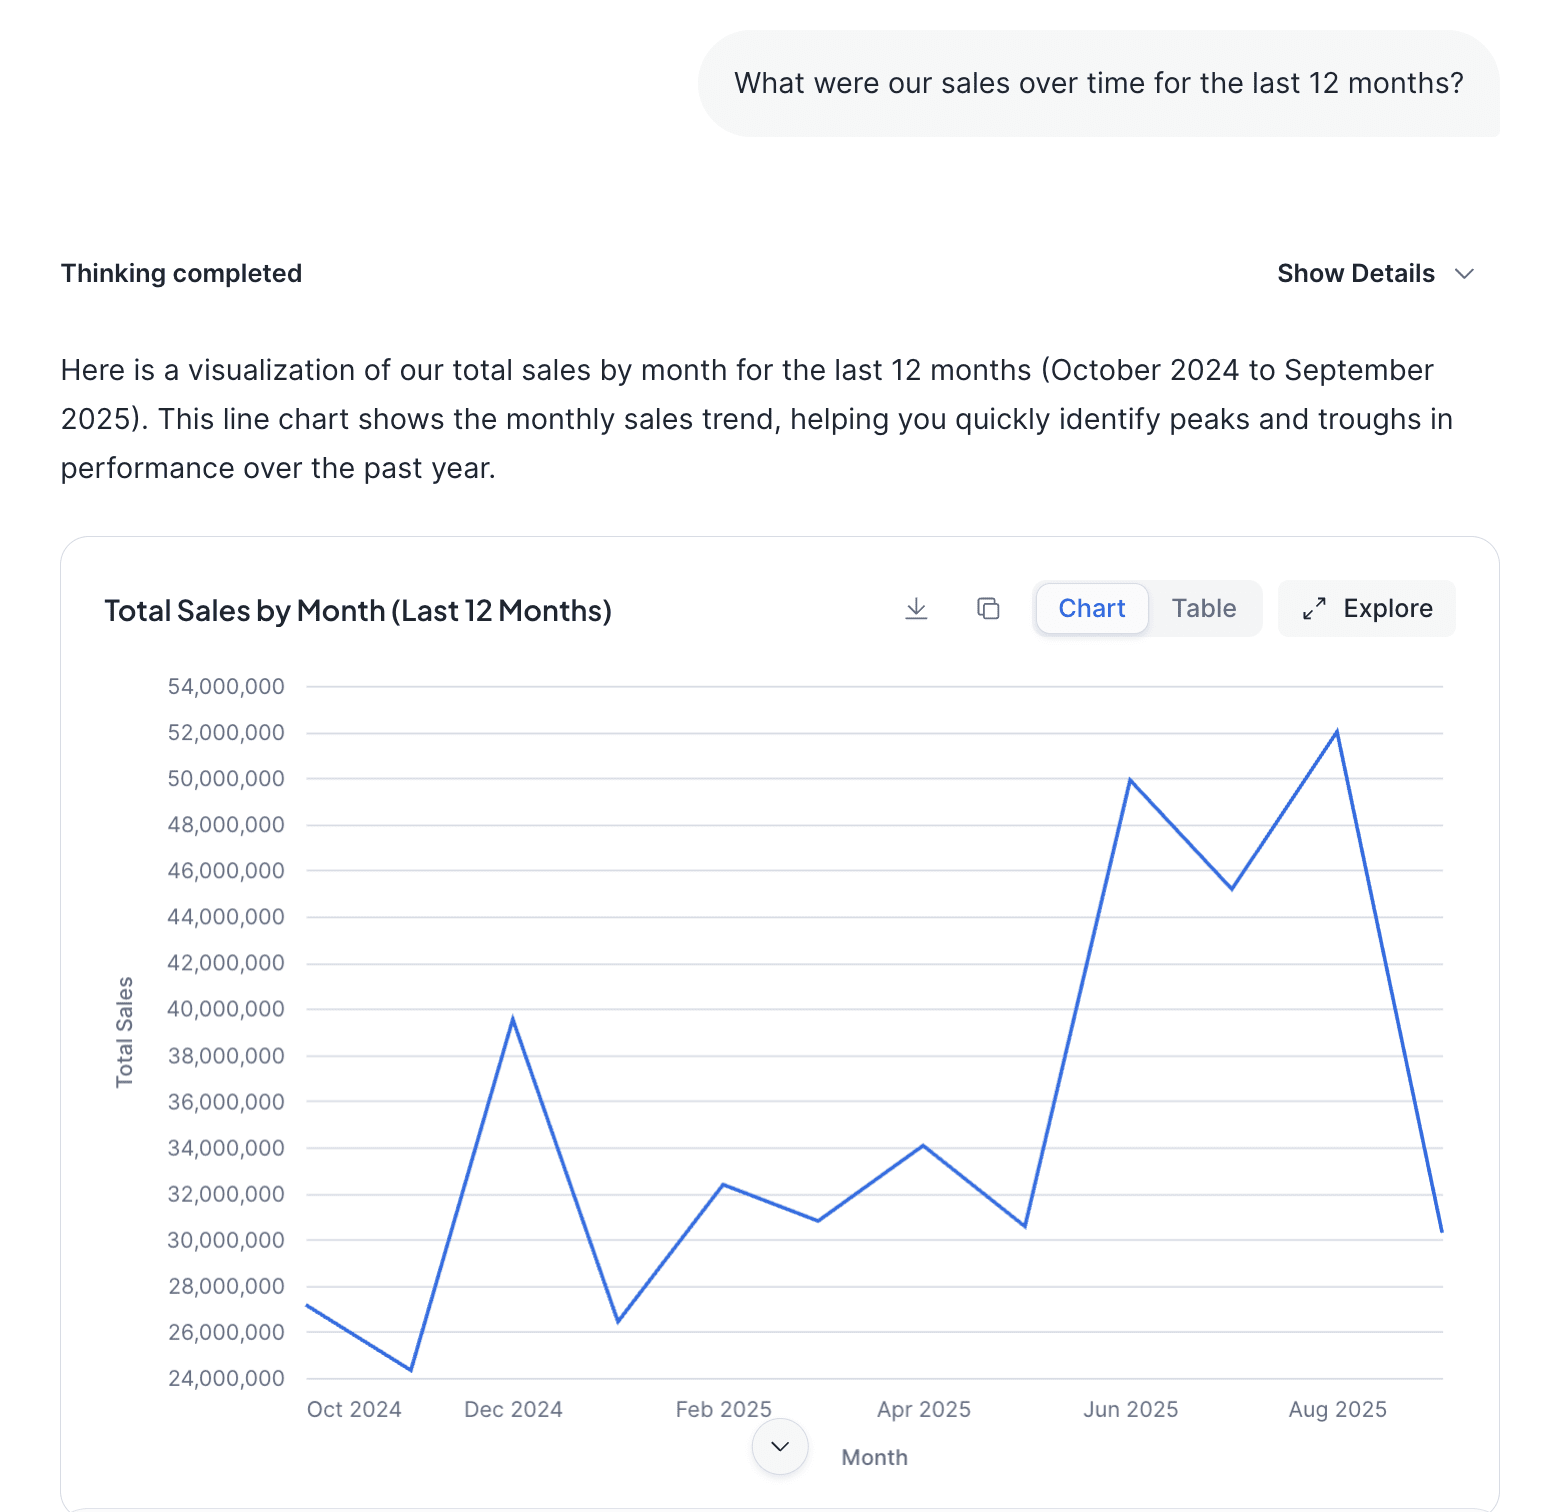The height and width of the screenshot is (1512, 1564).
Task: Click the Show Details label
Action: point(1355,274)
